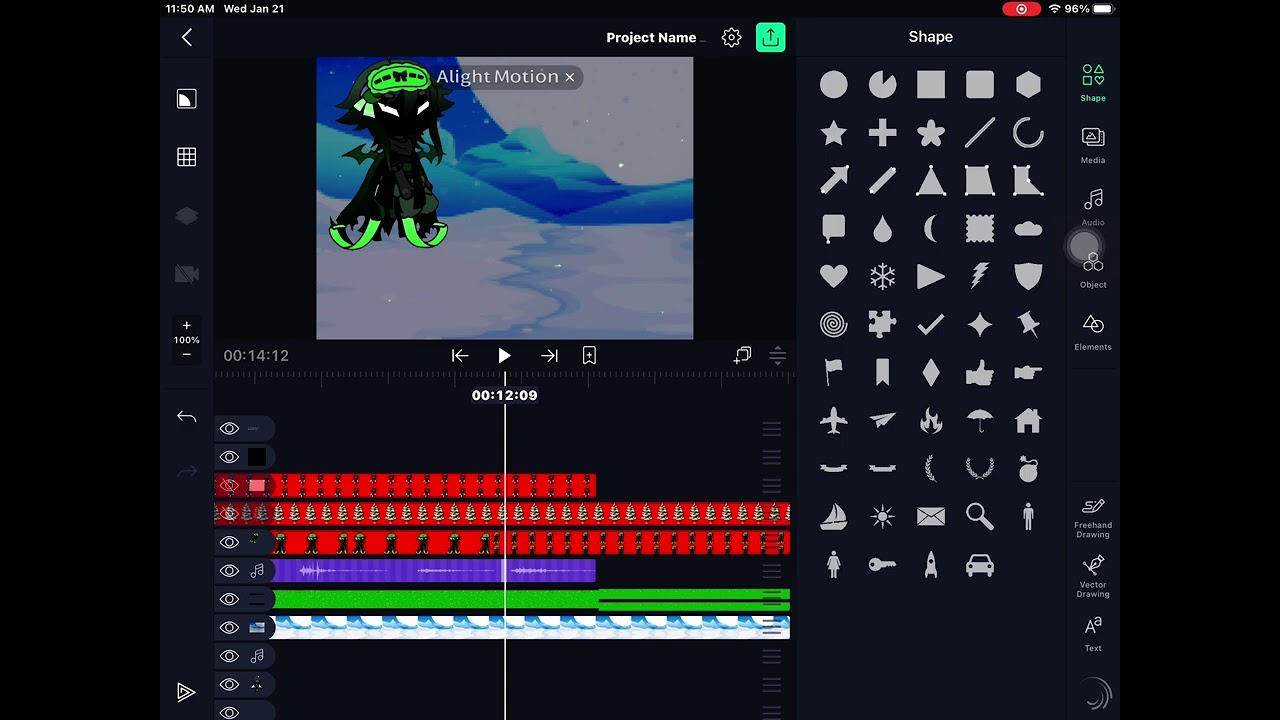Choose Freehand Drawing
This screenshot has width=1280, height=720.
(1093, 517)
